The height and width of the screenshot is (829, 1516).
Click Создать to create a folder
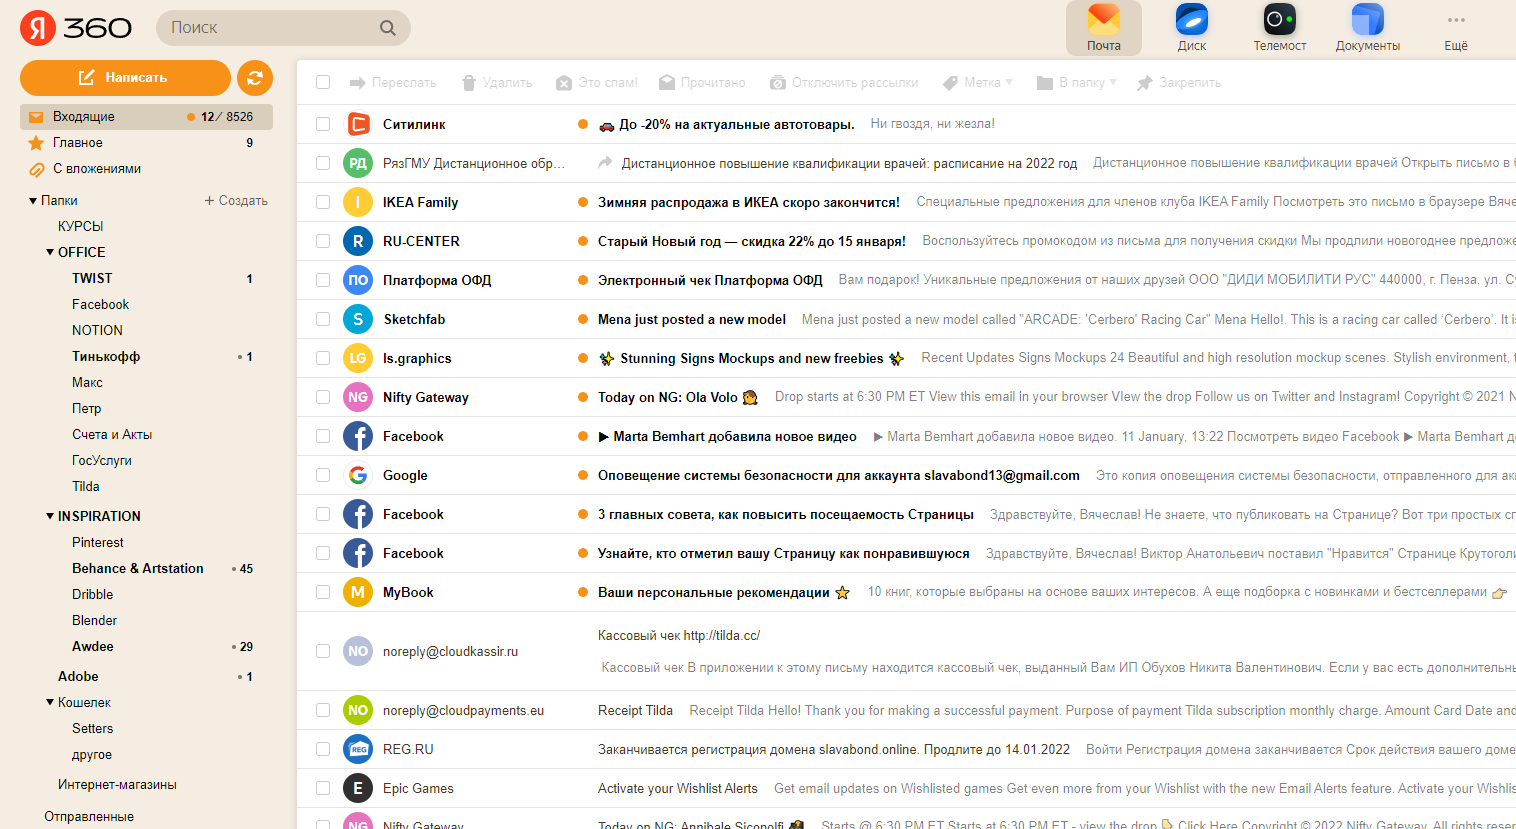(236, 201)
